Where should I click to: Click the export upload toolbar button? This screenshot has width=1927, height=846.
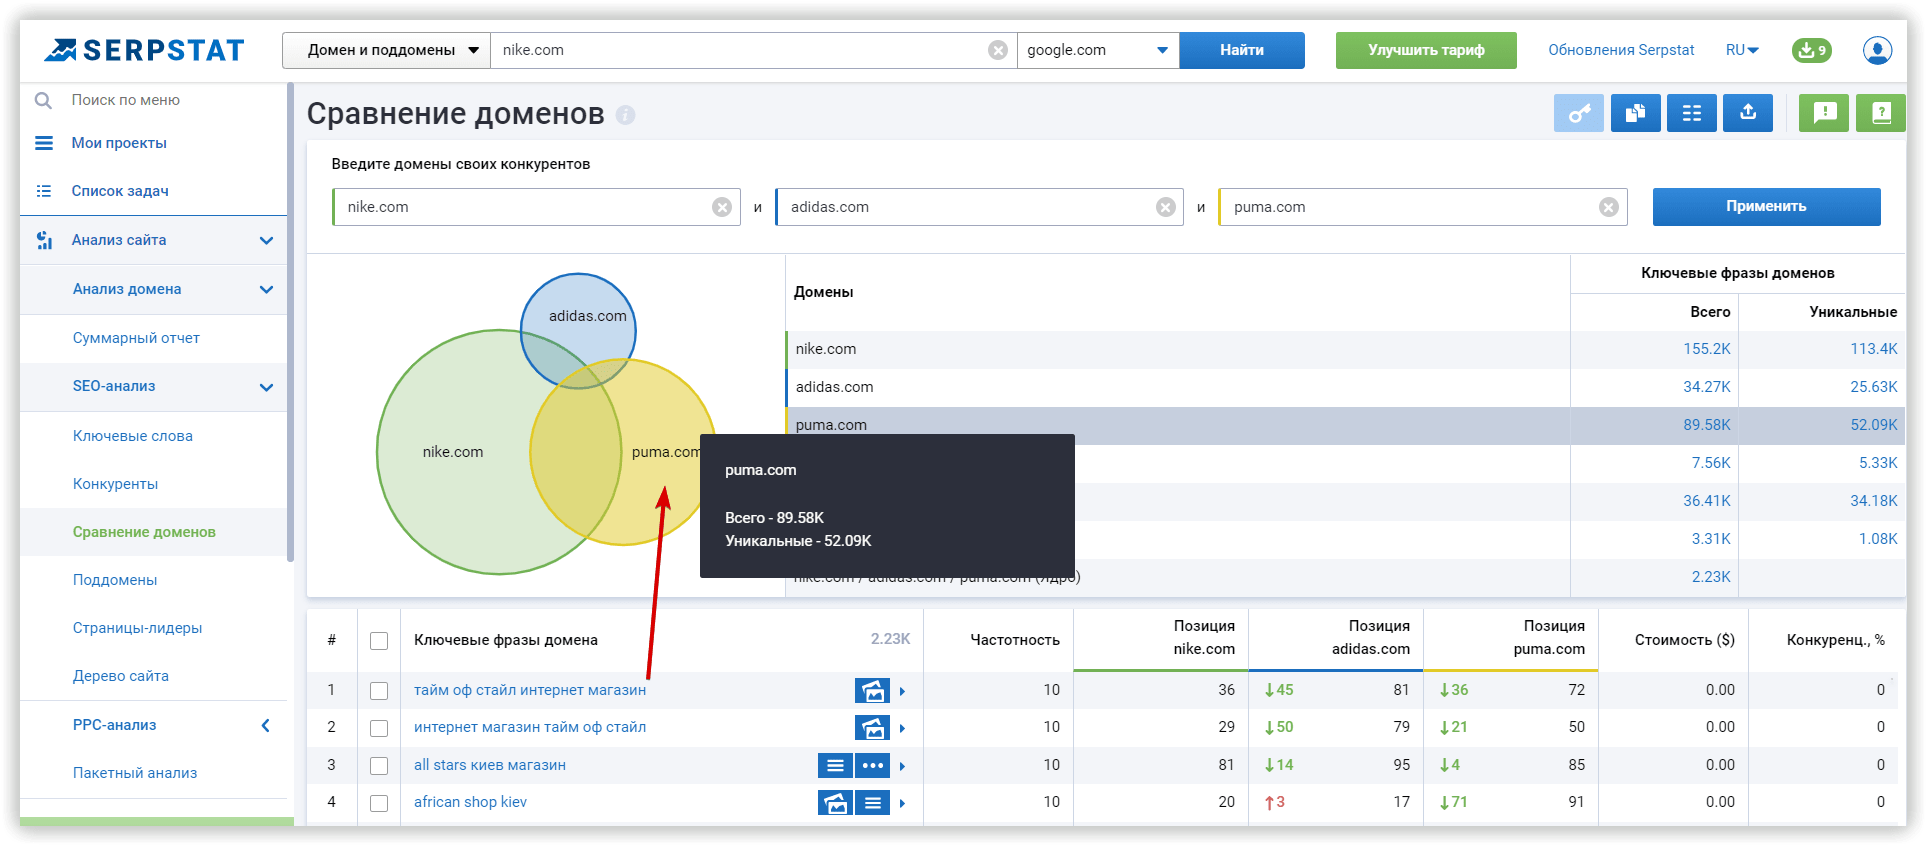tap(1748, 113)
